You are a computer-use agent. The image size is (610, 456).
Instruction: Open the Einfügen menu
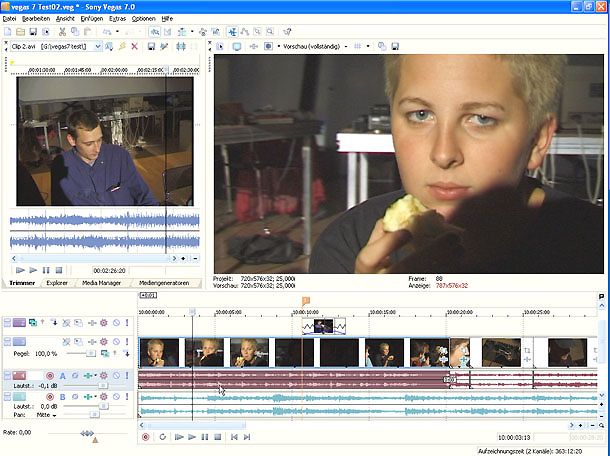coord(91,19)
